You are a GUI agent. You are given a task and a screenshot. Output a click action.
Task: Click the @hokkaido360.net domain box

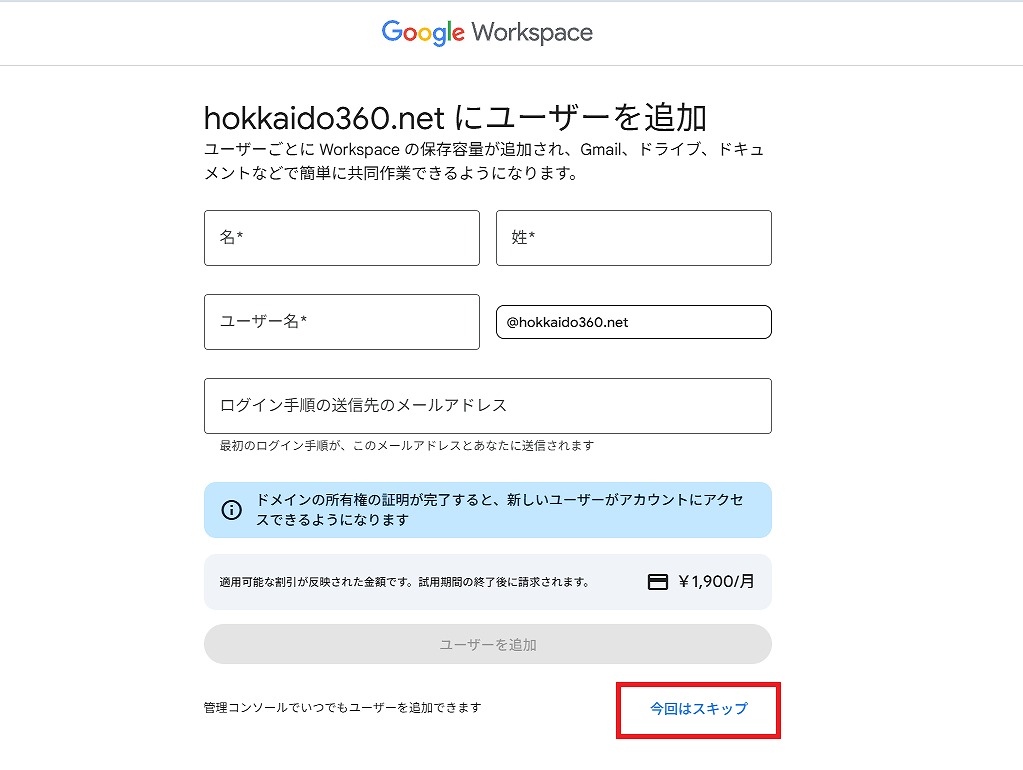(x=633, y=322)
